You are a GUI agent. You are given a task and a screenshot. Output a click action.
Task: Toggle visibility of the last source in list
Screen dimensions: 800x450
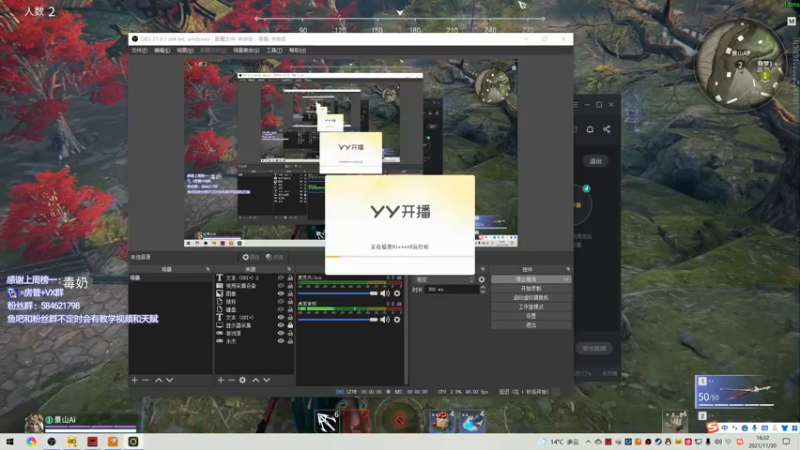[281, 341]
